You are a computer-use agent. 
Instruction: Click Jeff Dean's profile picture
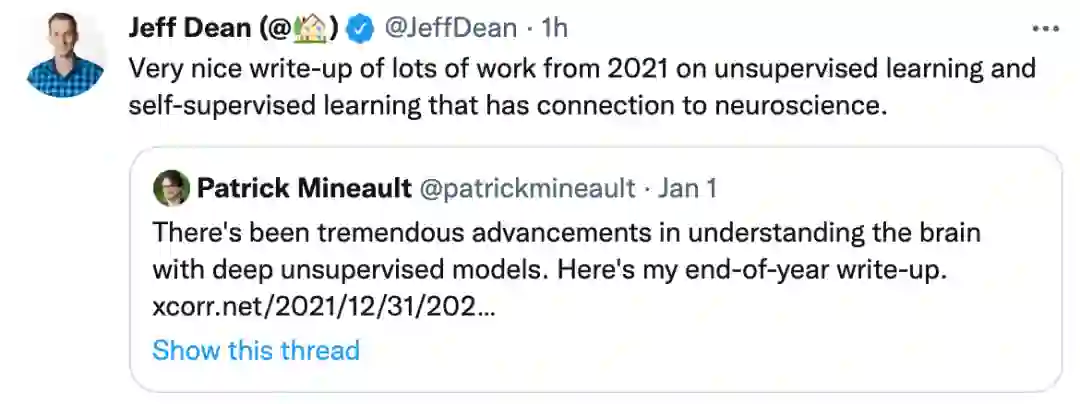pyautogui.click(x=66, y=55)
